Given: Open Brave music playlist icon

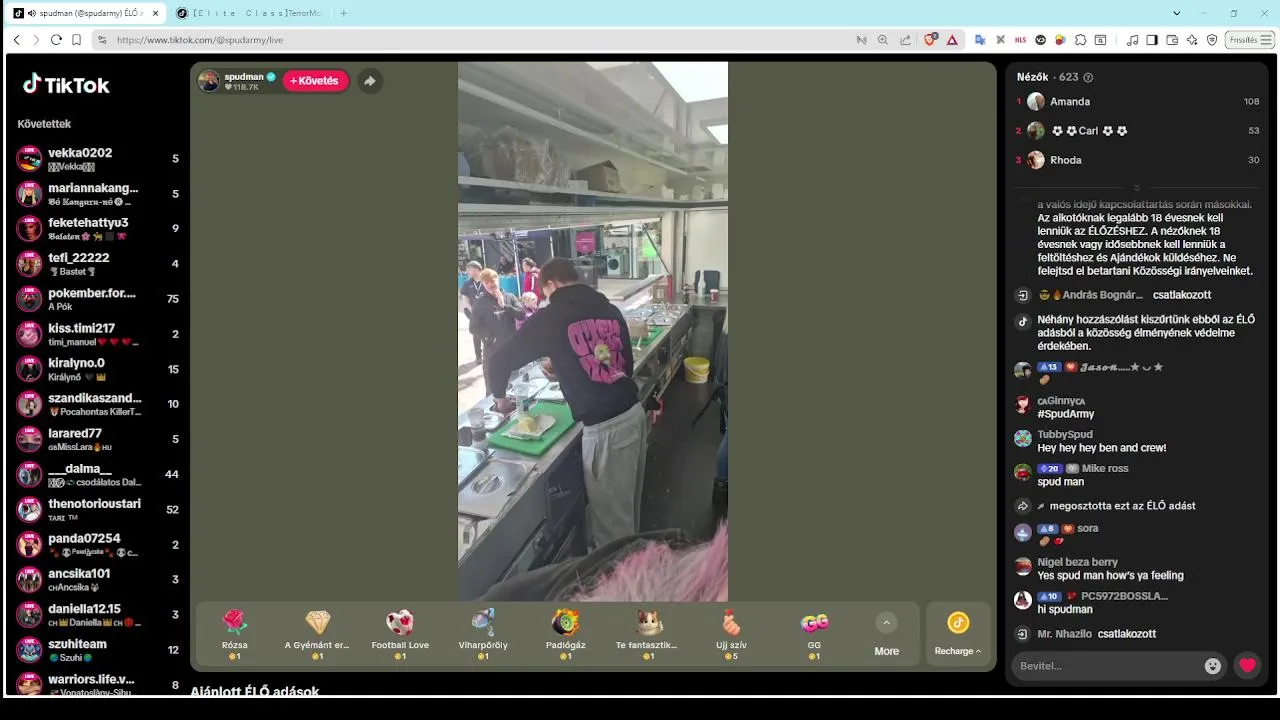Looking at the screenshot, I should (x=1132, y=40).
